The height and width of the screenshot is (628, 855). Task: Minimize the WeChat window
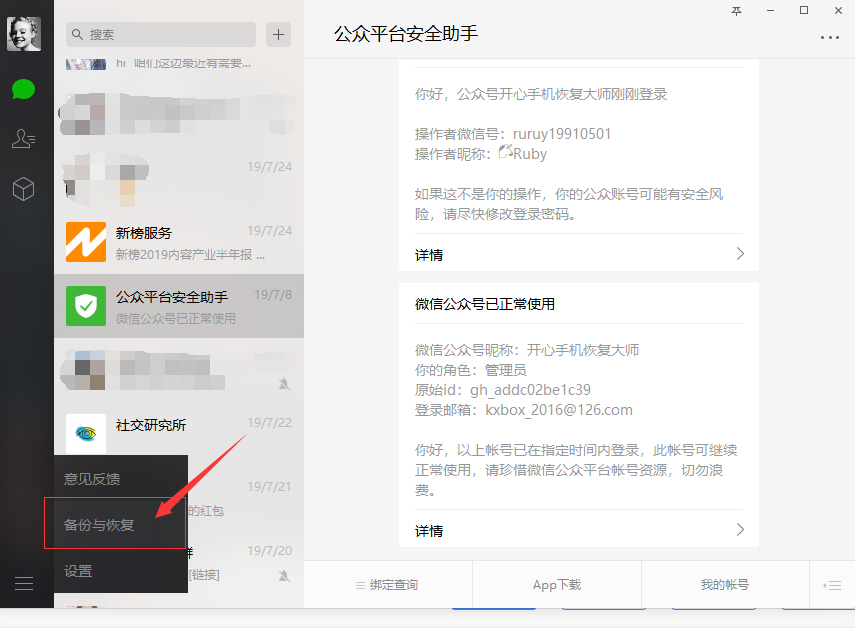770,10
